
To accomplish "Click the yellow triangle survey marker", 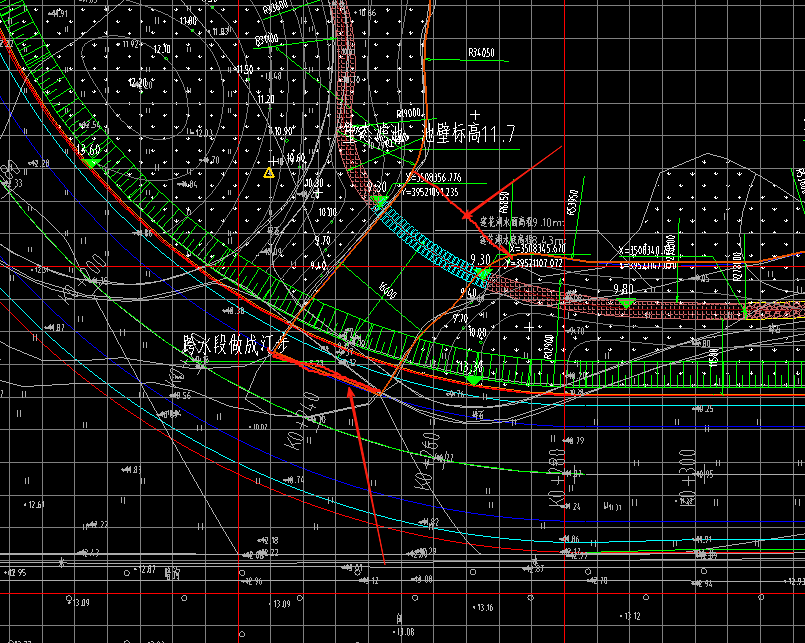I will tap(268, 173).
